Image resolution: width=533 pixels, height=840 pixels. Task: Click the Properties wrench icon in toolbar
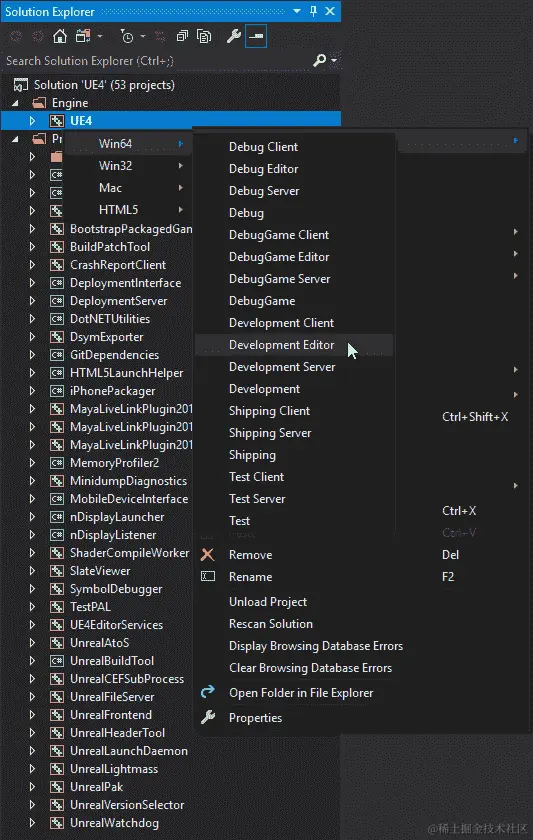coord(234,36)
